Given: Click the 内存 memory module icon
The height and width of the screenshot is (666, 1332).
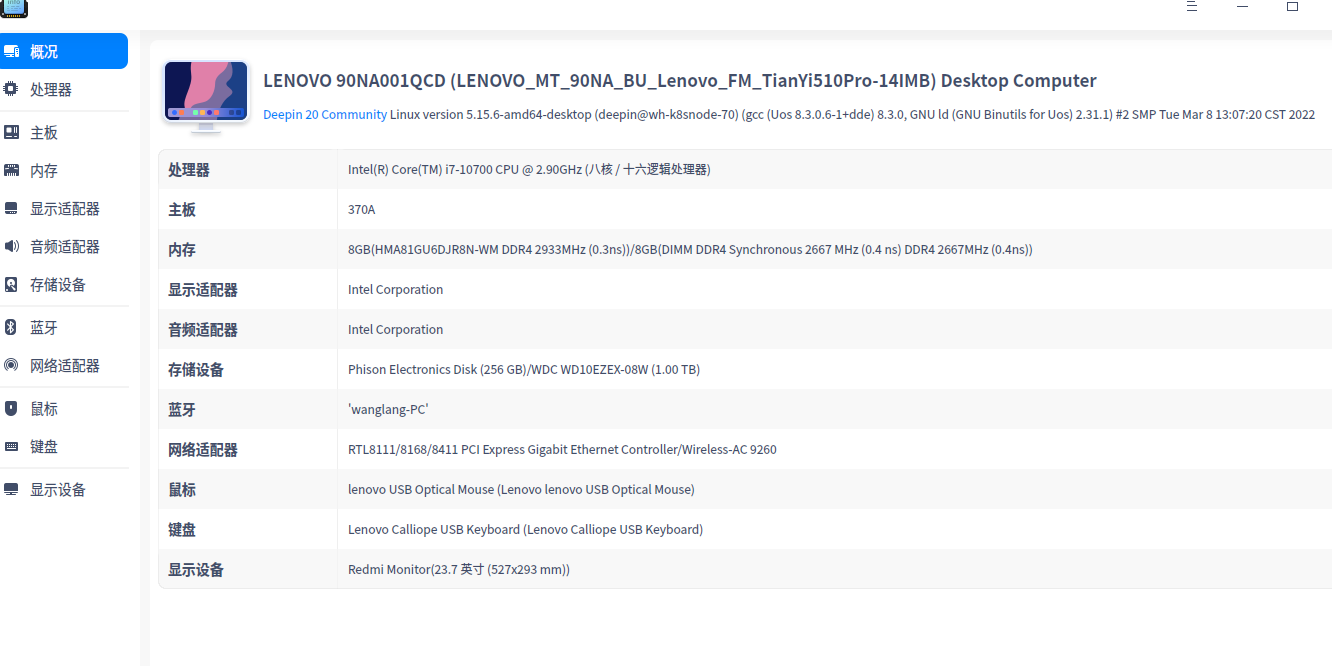Looking at the screenshot, I should tap(12, 170).
